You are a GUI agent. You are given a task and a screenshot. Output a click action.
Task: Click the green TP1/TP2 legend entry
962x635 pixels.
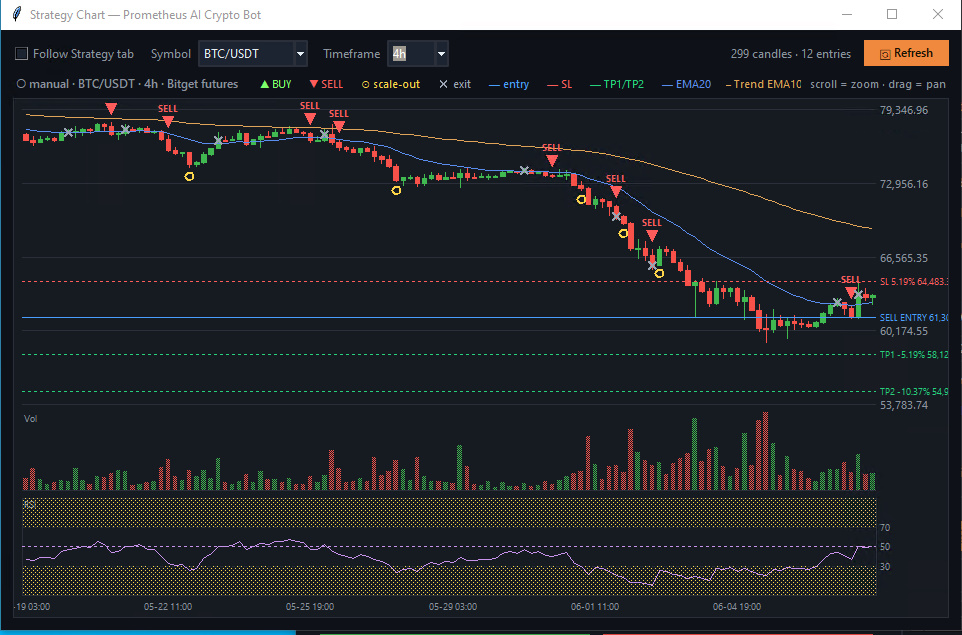click(617, 85)
